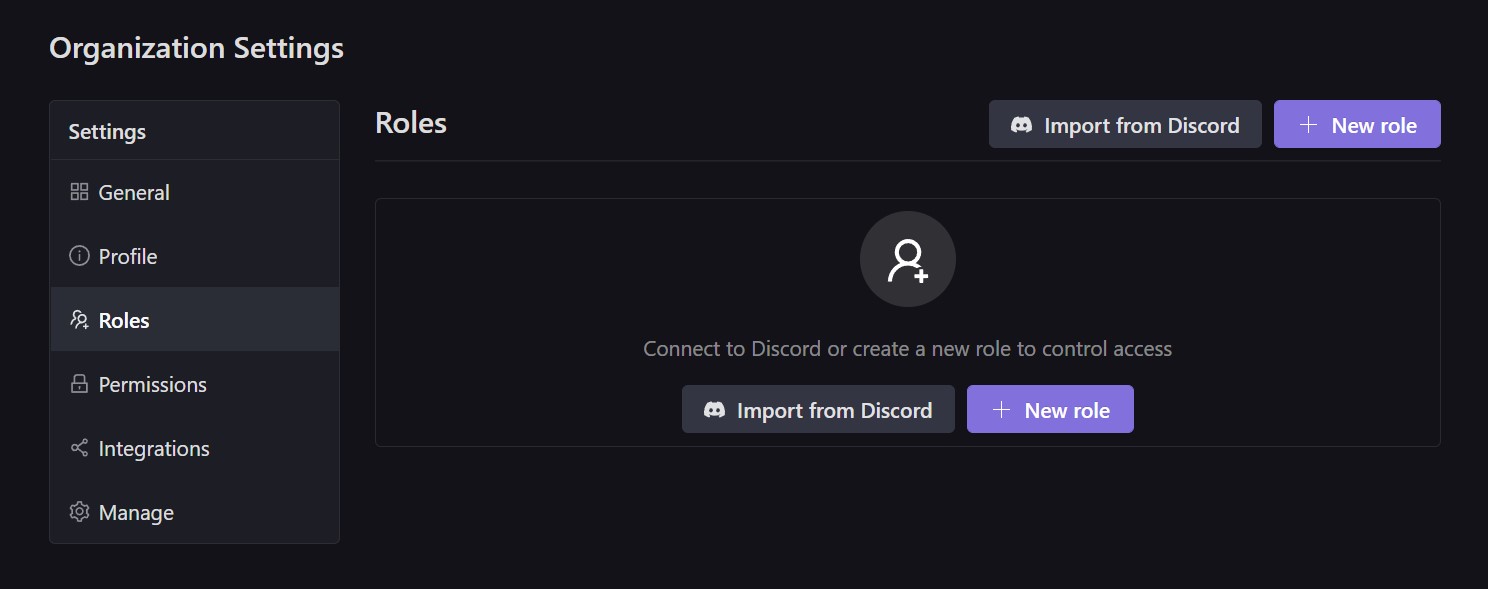Navigate to the Manage section
Viewport: 1488px width, 589px height.
[136, 512]
